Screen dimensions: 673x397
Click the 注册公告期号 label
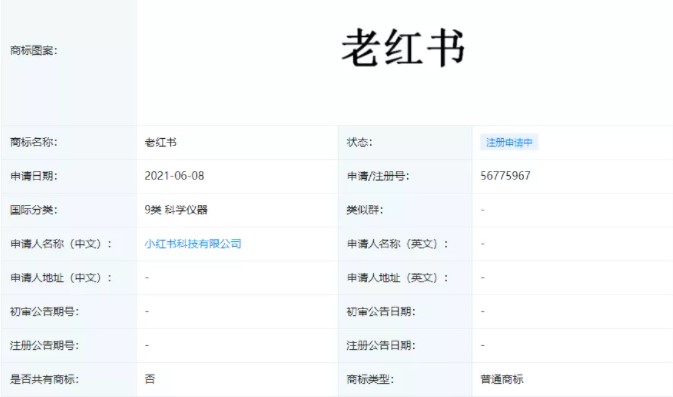(x=44, y=345)
